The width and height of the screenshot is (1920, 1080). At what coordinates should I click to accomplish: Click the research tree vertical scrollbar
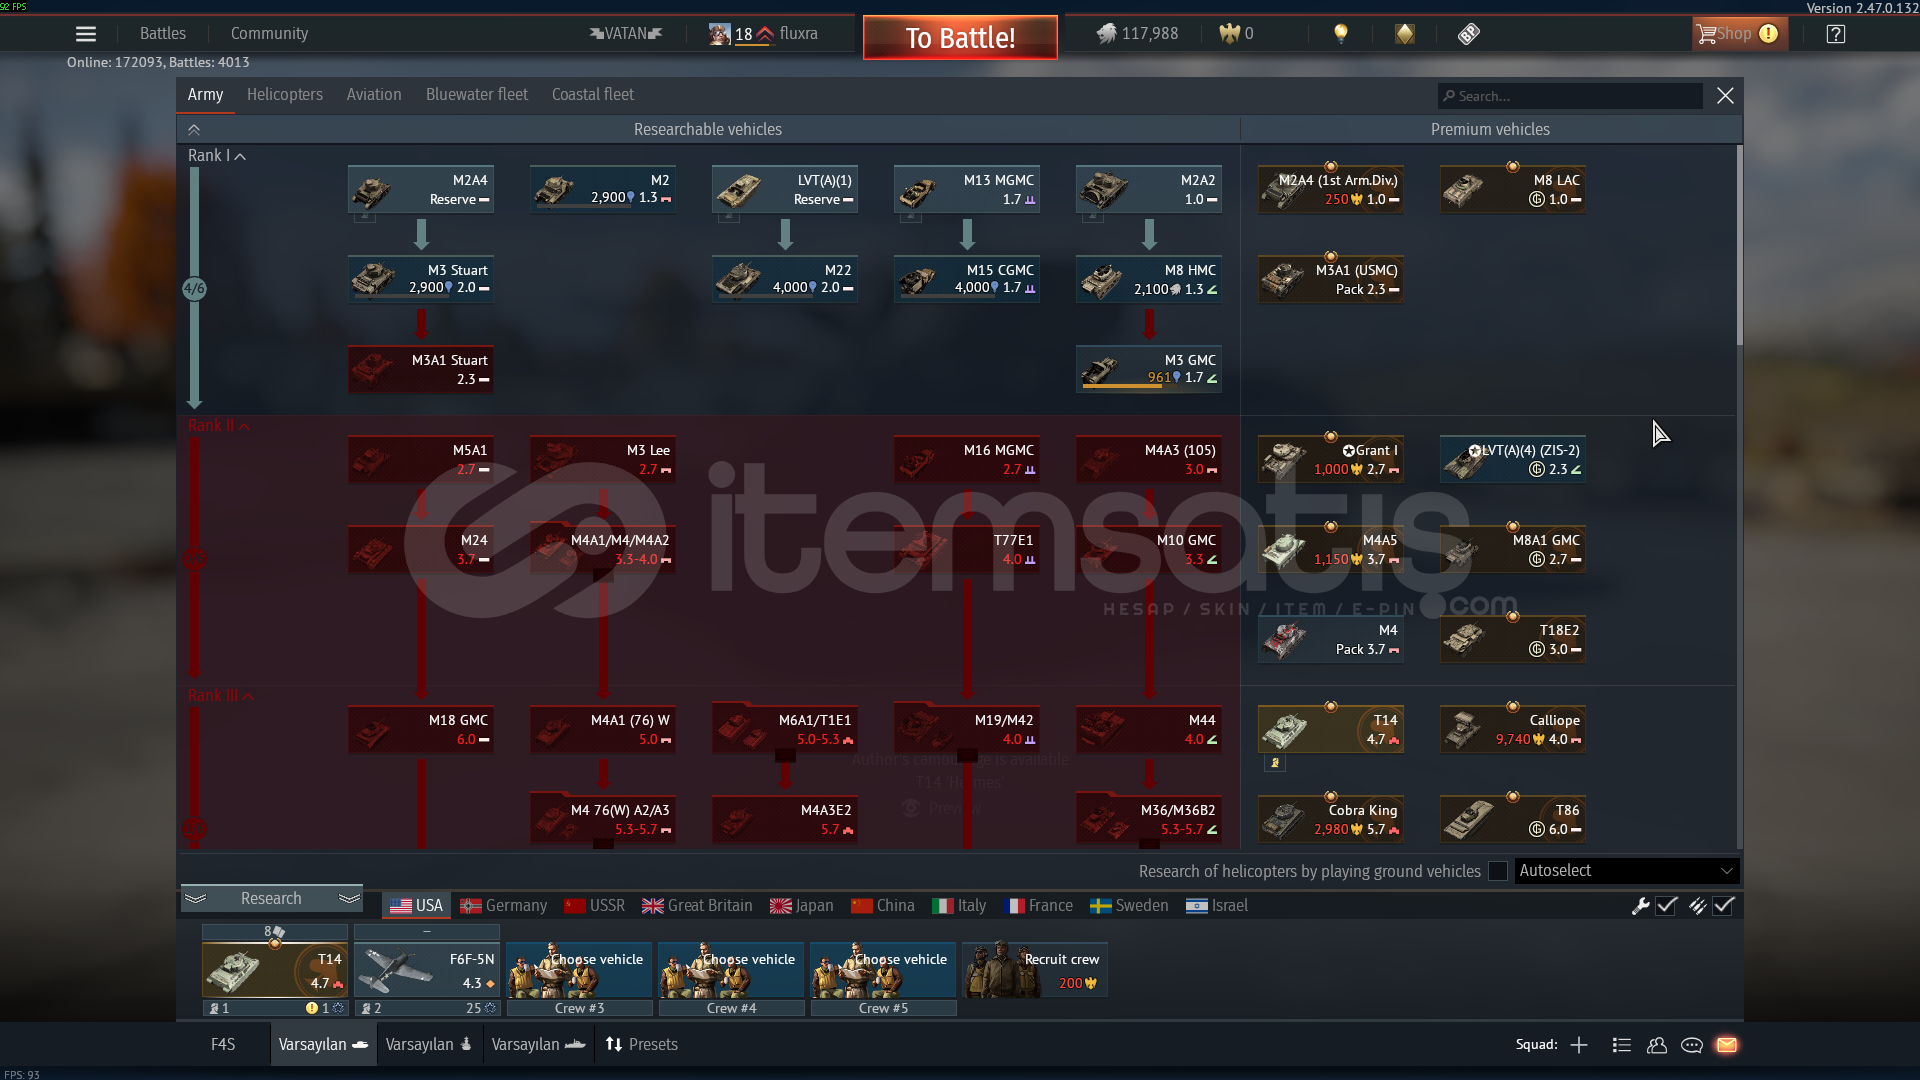pyautogui.click(x=1740, y=245)
